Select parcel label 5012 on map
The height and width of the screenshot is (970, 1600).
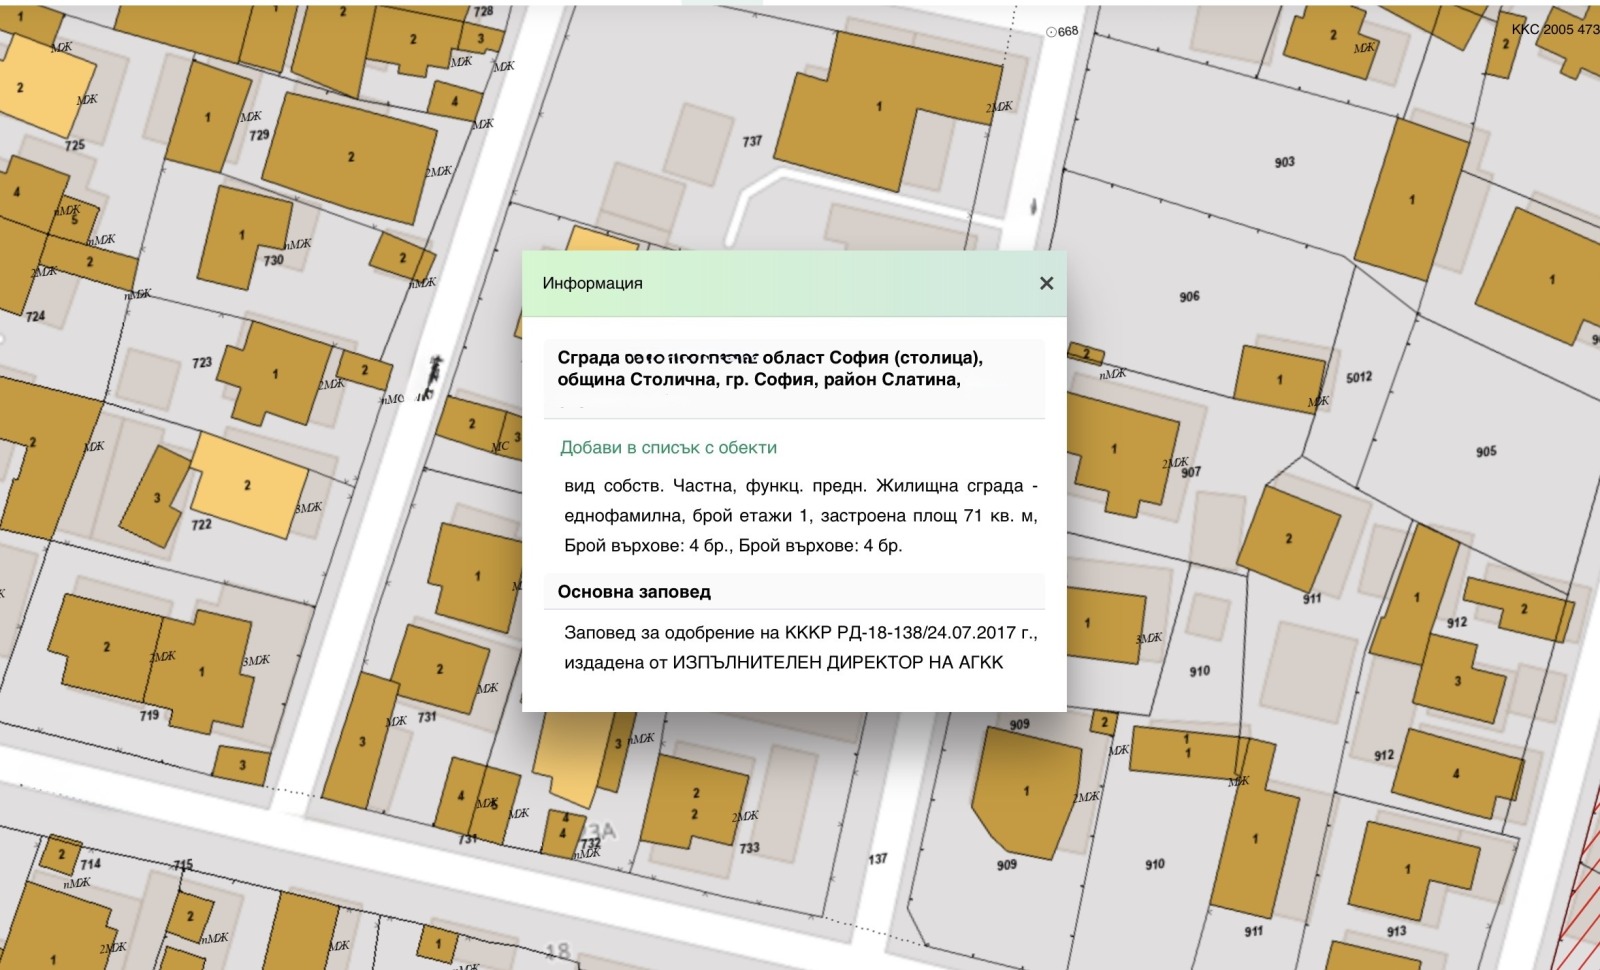click(1359, 377)
